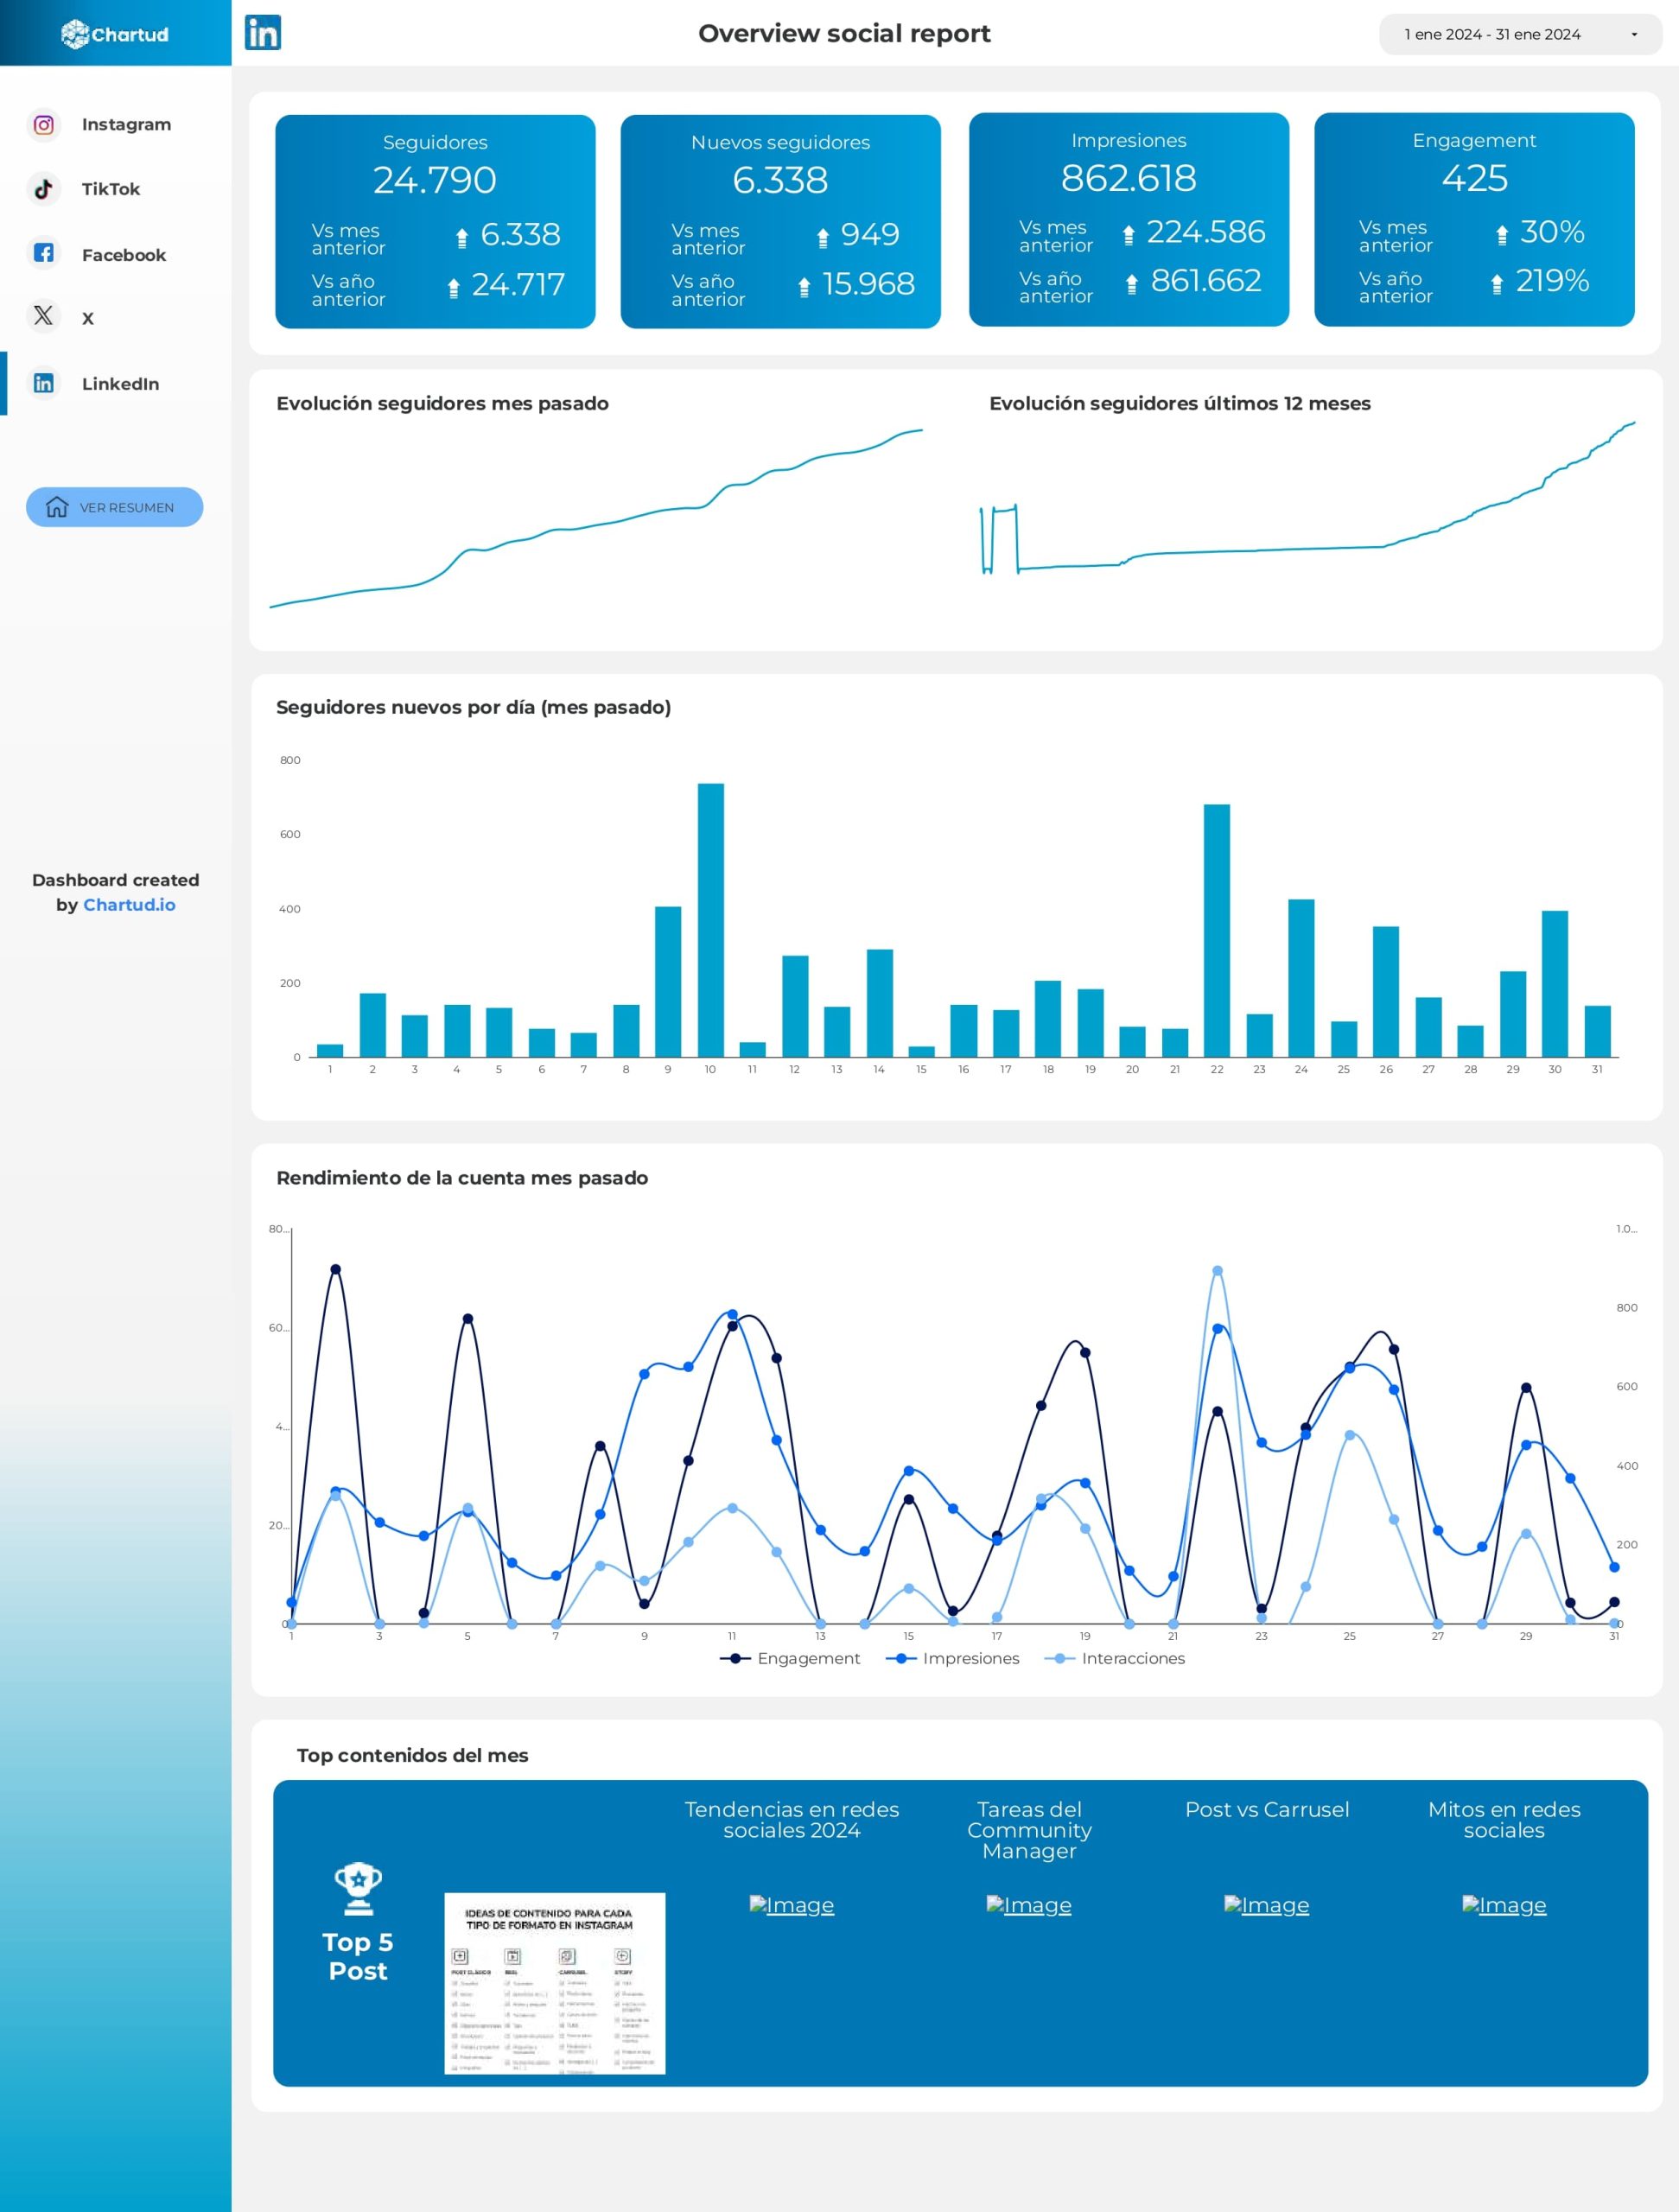This screenshot has height=2212, width=1679.
Task: Switch to the TikTok report tab
Action: pyautogui.click(x=111, y=189)
